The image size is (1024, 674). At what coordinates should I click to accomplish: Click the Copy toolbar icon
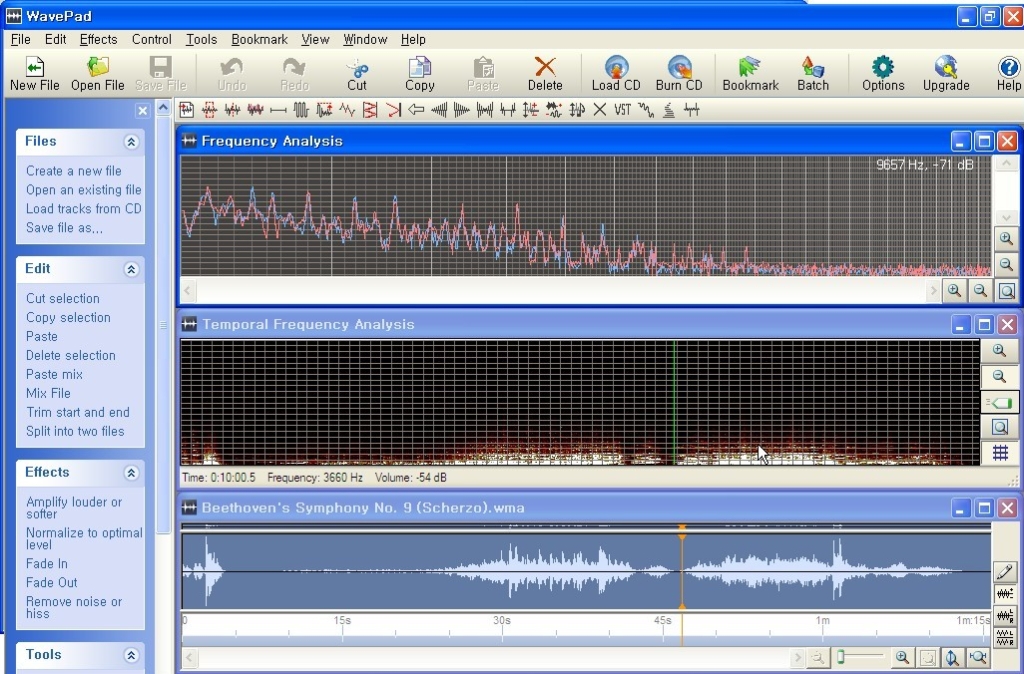pos(419,73)
